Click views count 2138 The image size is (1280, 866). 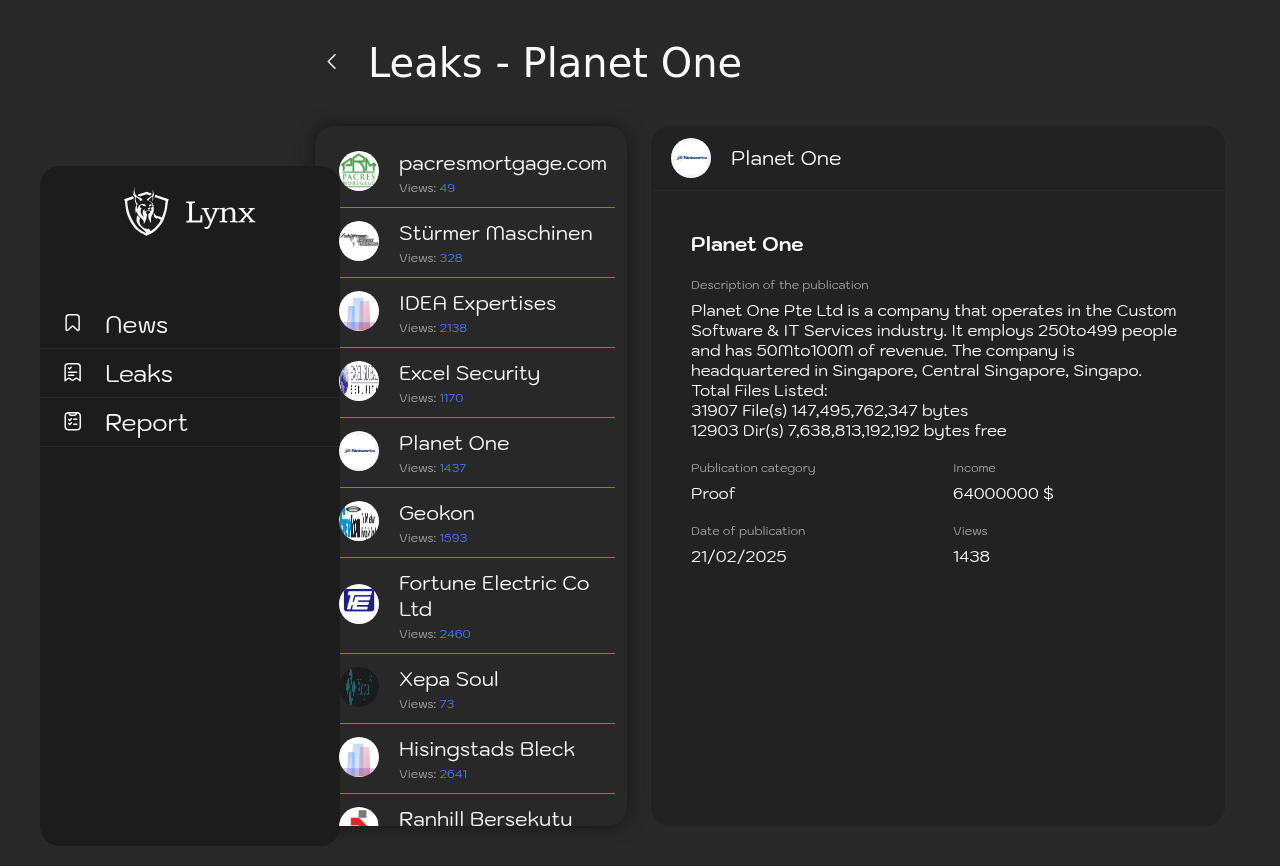(x=453, y=328)
